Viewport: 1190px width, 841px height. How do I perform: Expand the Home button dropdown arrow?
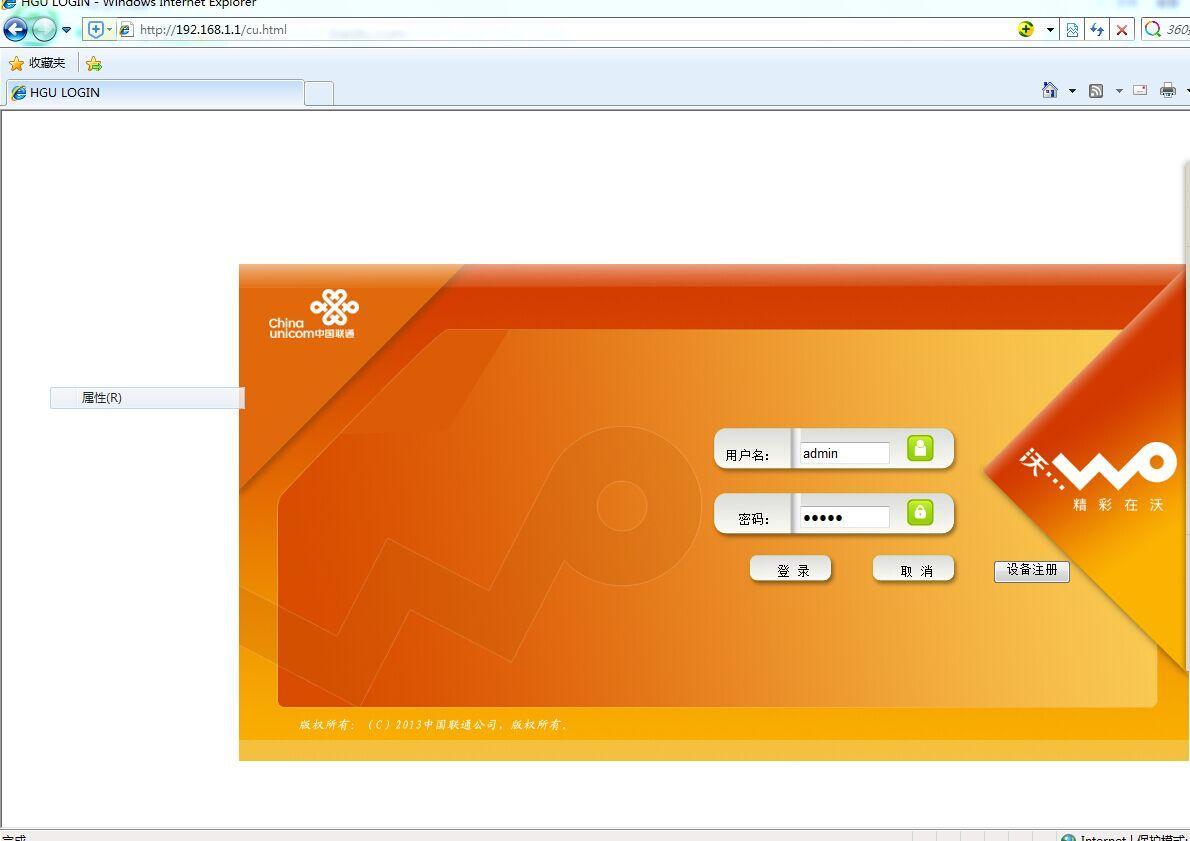pyautogui.click(x=1072, y=91)
